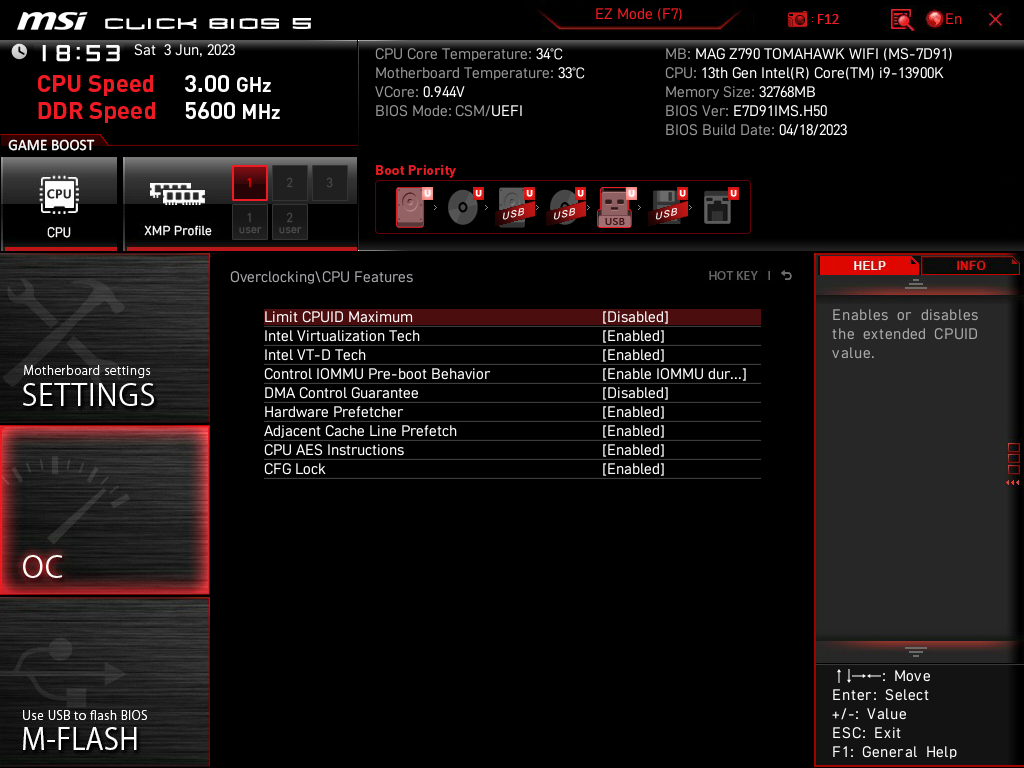The image size is (1024, 768).
Task: Close the BIOS with the X icon
Action: [995, 20]
